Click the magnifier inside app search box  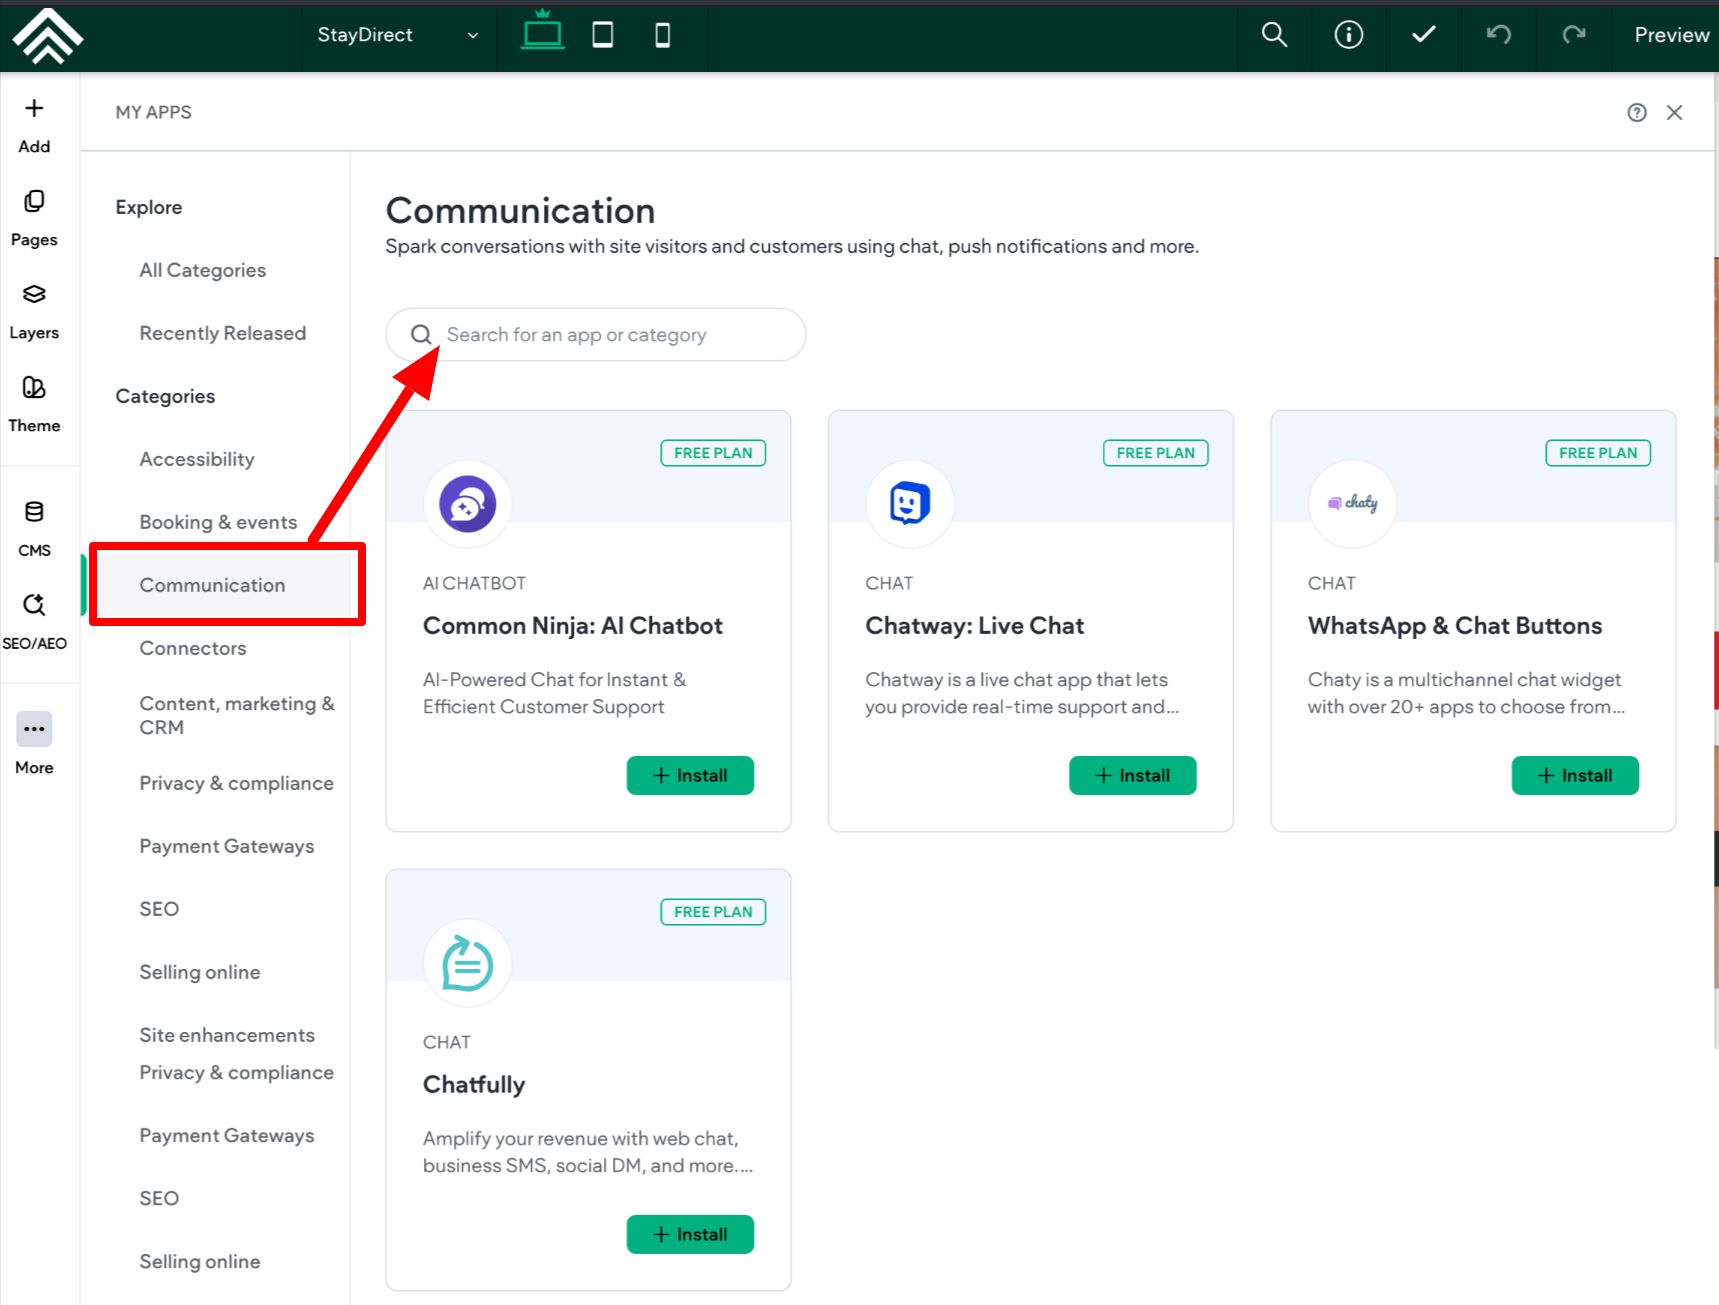pyautogui.click(x=422, y=335)
